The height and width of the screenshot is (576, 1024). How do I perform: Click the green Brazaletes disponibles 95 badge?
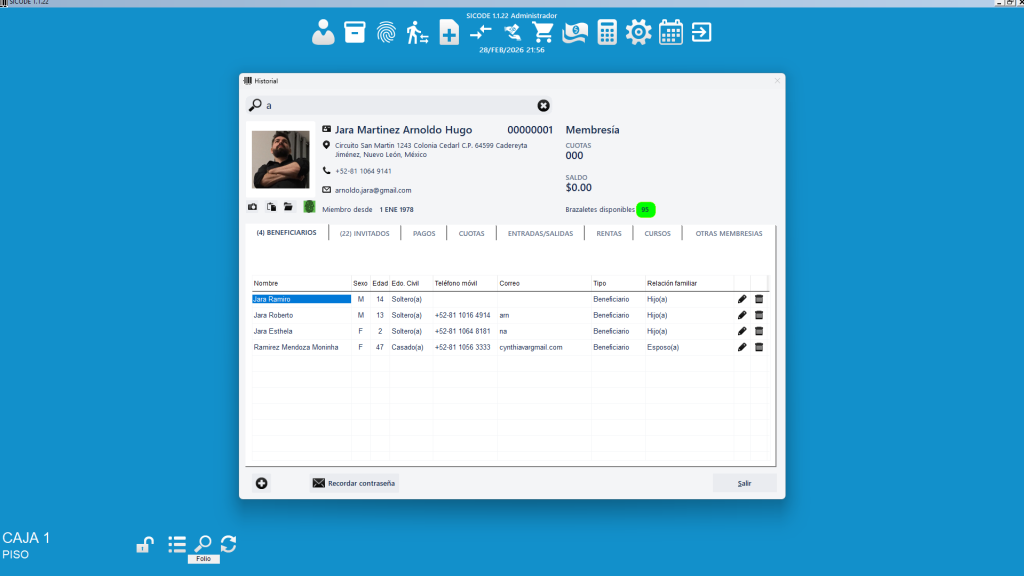pyautogui.click(x=646, y=210)
